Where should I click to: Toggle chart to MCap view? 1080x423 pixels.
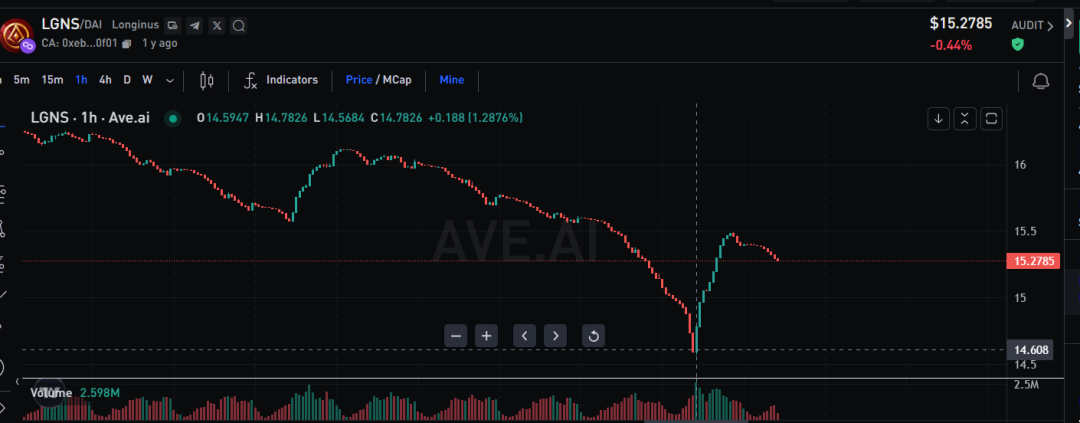click(394, 80)
